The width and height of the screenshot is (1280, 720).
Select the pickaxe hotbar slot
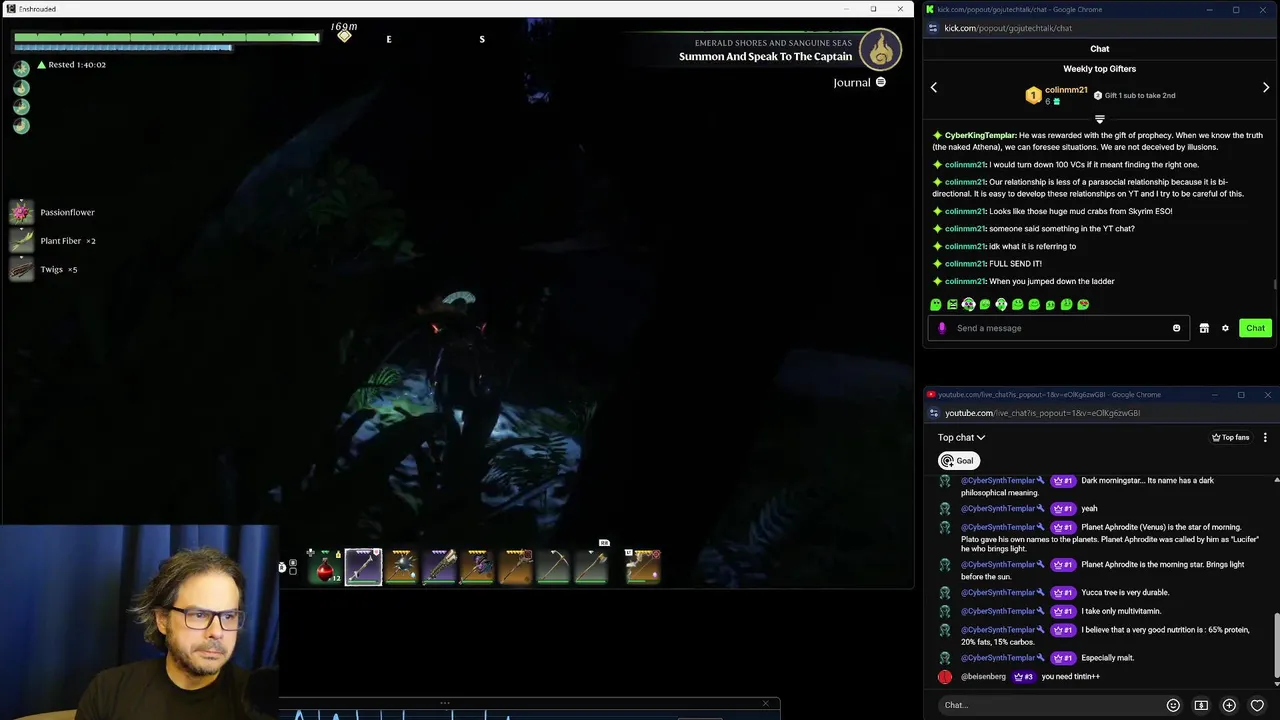[554, 567]
